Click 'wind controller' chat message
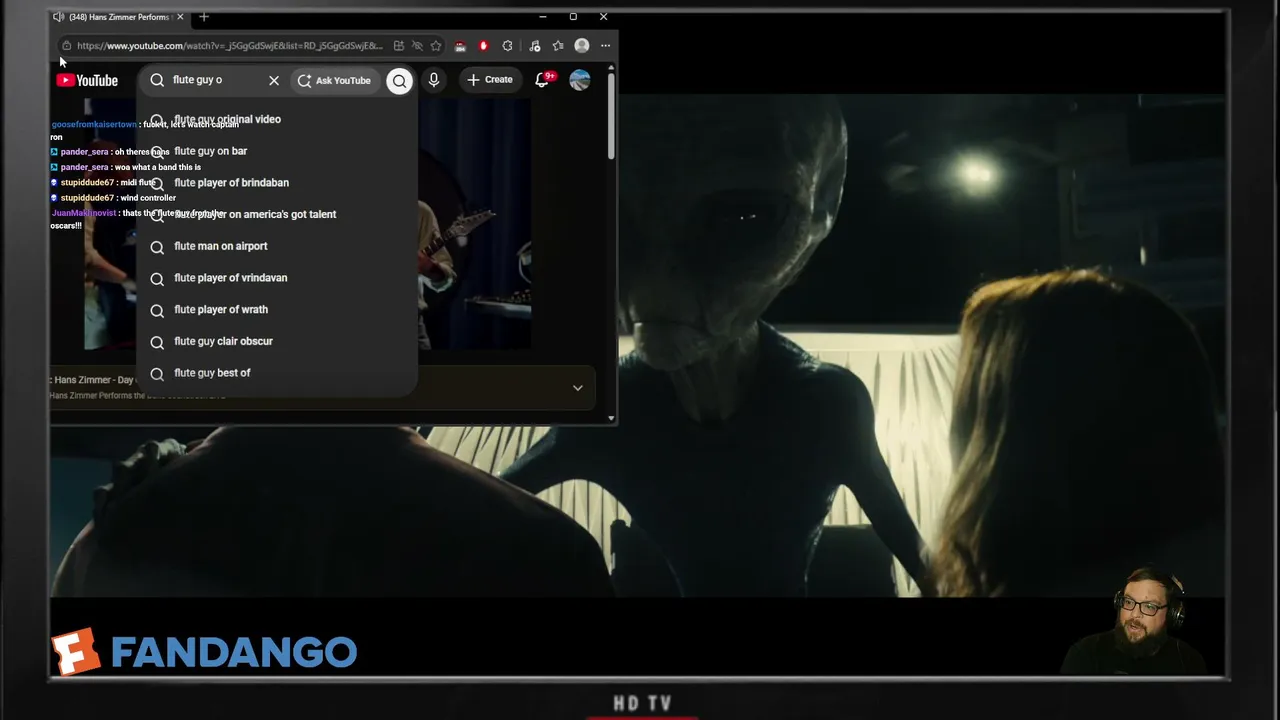The image size is (1280, 720). tap(148, 198)
